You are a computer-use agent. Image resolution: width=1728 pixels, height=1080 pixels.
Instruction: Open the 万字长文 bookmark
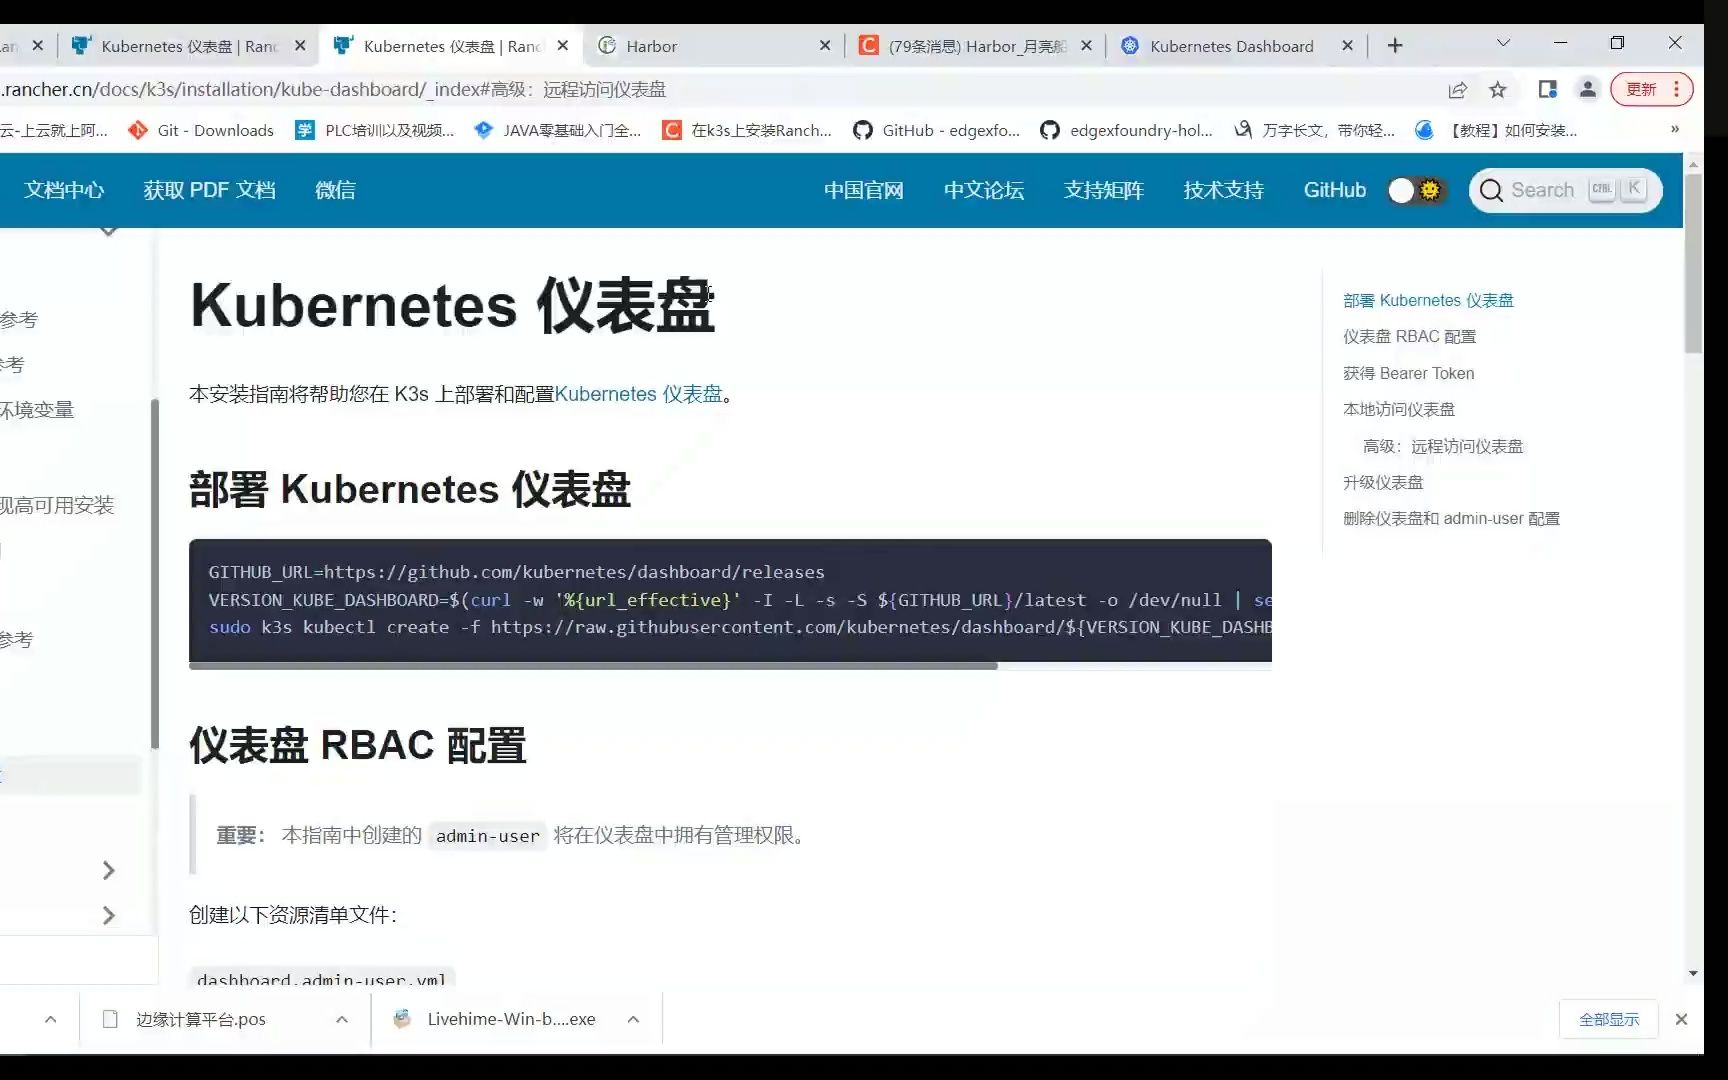[1314, 130]
